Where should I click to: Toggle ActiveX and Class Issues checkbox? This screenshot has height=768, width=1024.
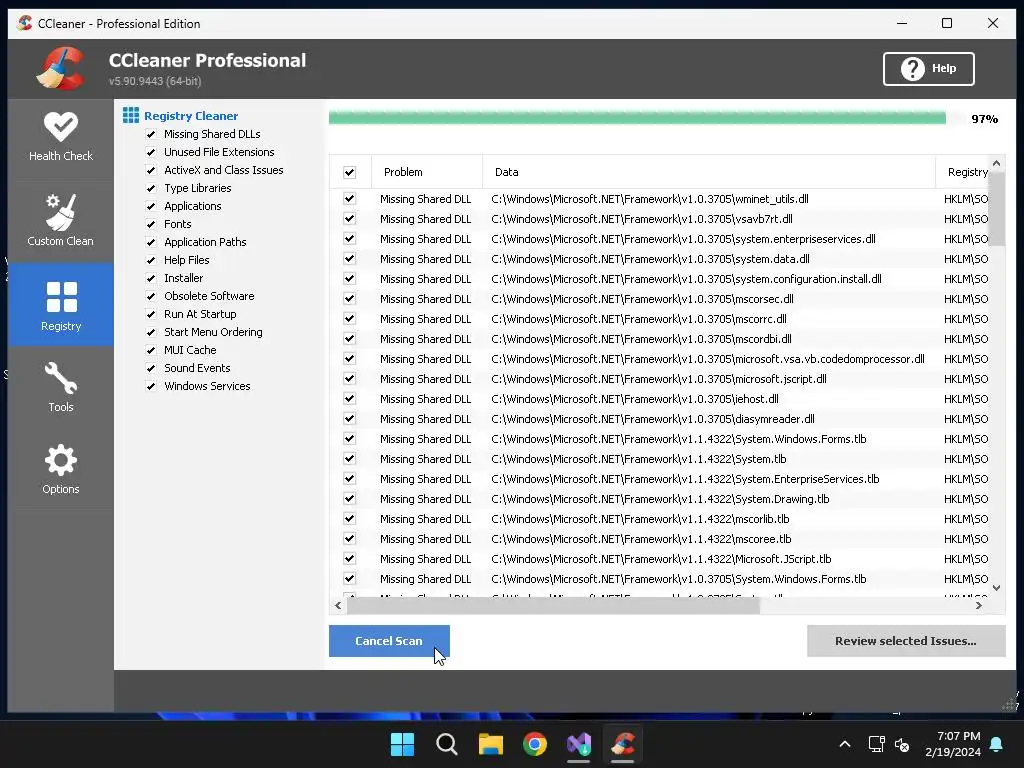(x=151, y=170)
